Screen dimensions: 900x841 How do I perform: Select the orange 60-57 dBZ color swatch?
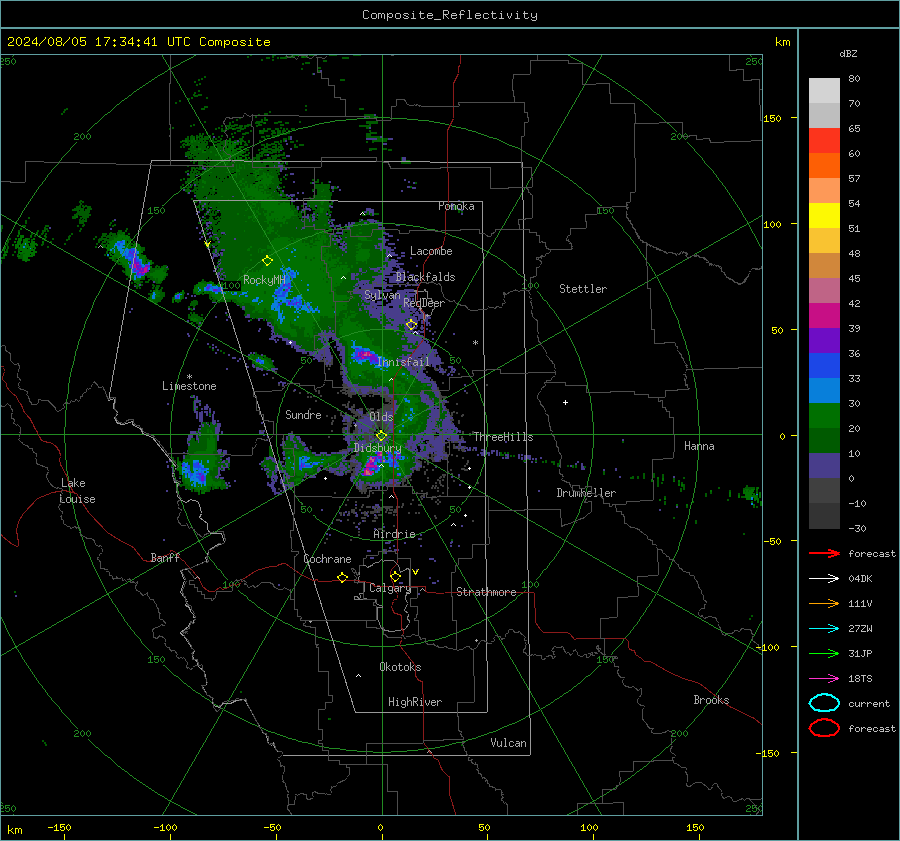coord(824,166)
